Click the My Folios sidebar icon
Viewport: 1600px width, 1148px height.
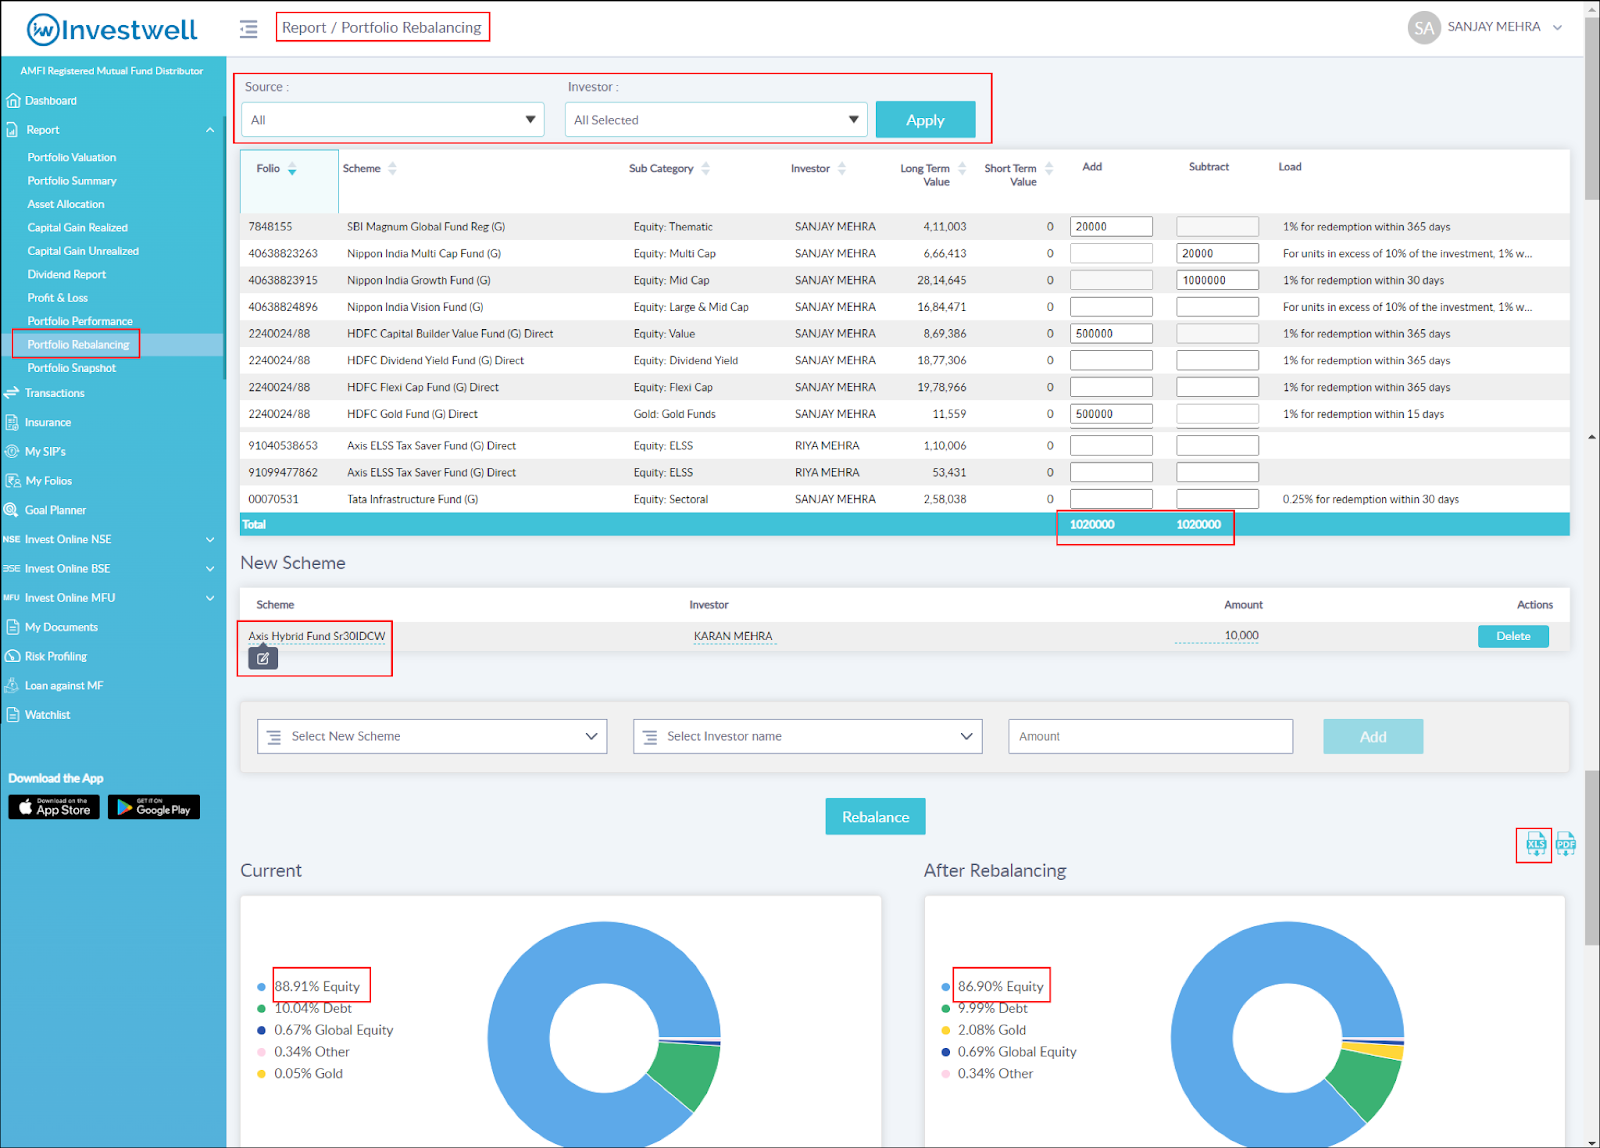click(x=13, y=481)
